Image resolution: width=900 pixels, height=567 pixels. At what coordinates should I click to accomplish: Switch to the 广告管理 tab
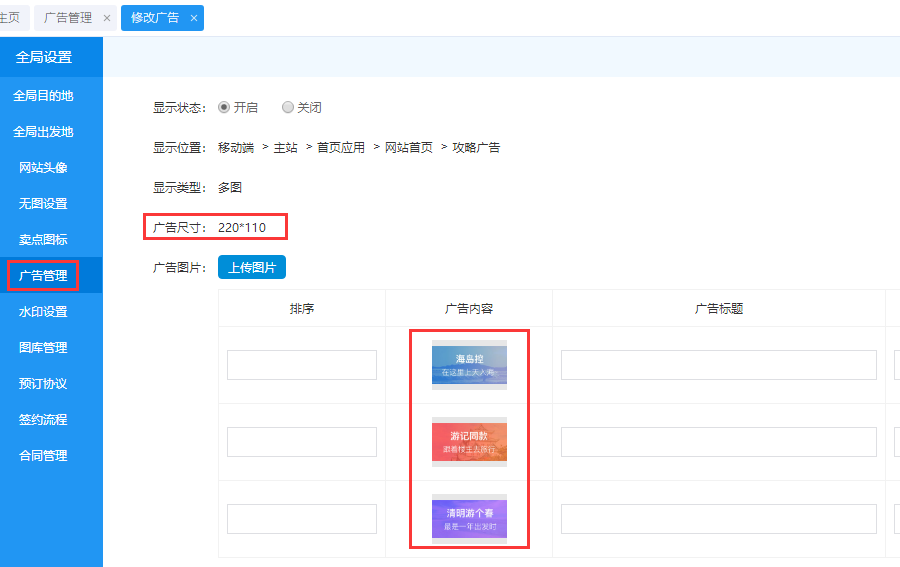point(68,18)
